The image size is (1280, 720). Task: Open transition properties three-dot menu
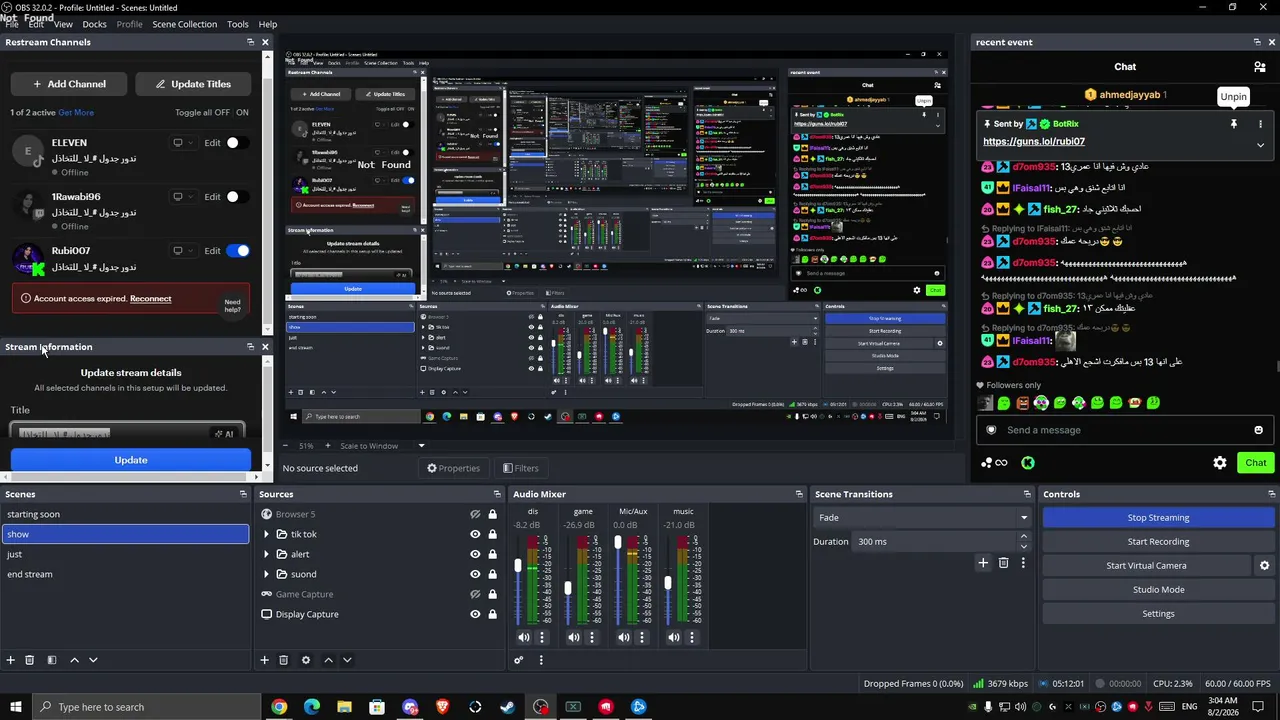click(x=1023, y=563)
